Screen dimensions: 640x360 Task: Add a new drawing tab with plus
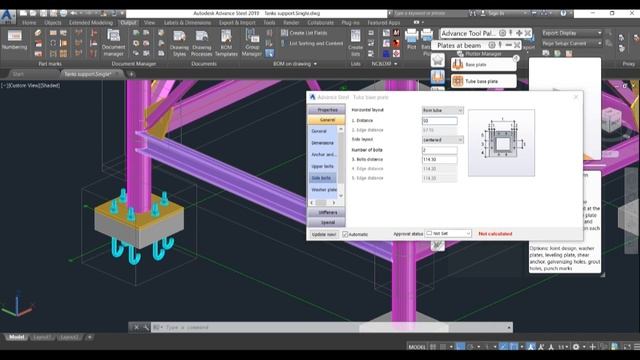pos(131,74)
